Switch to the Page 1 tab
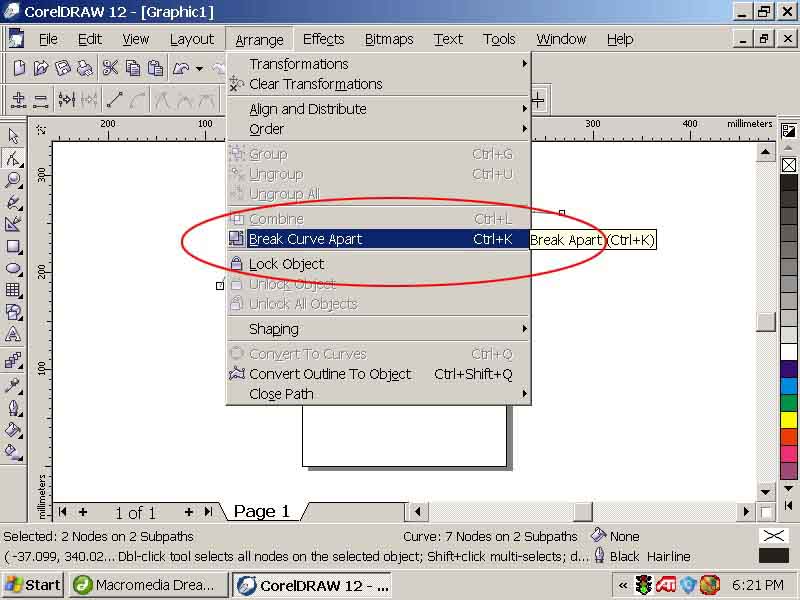 (262, 511)
